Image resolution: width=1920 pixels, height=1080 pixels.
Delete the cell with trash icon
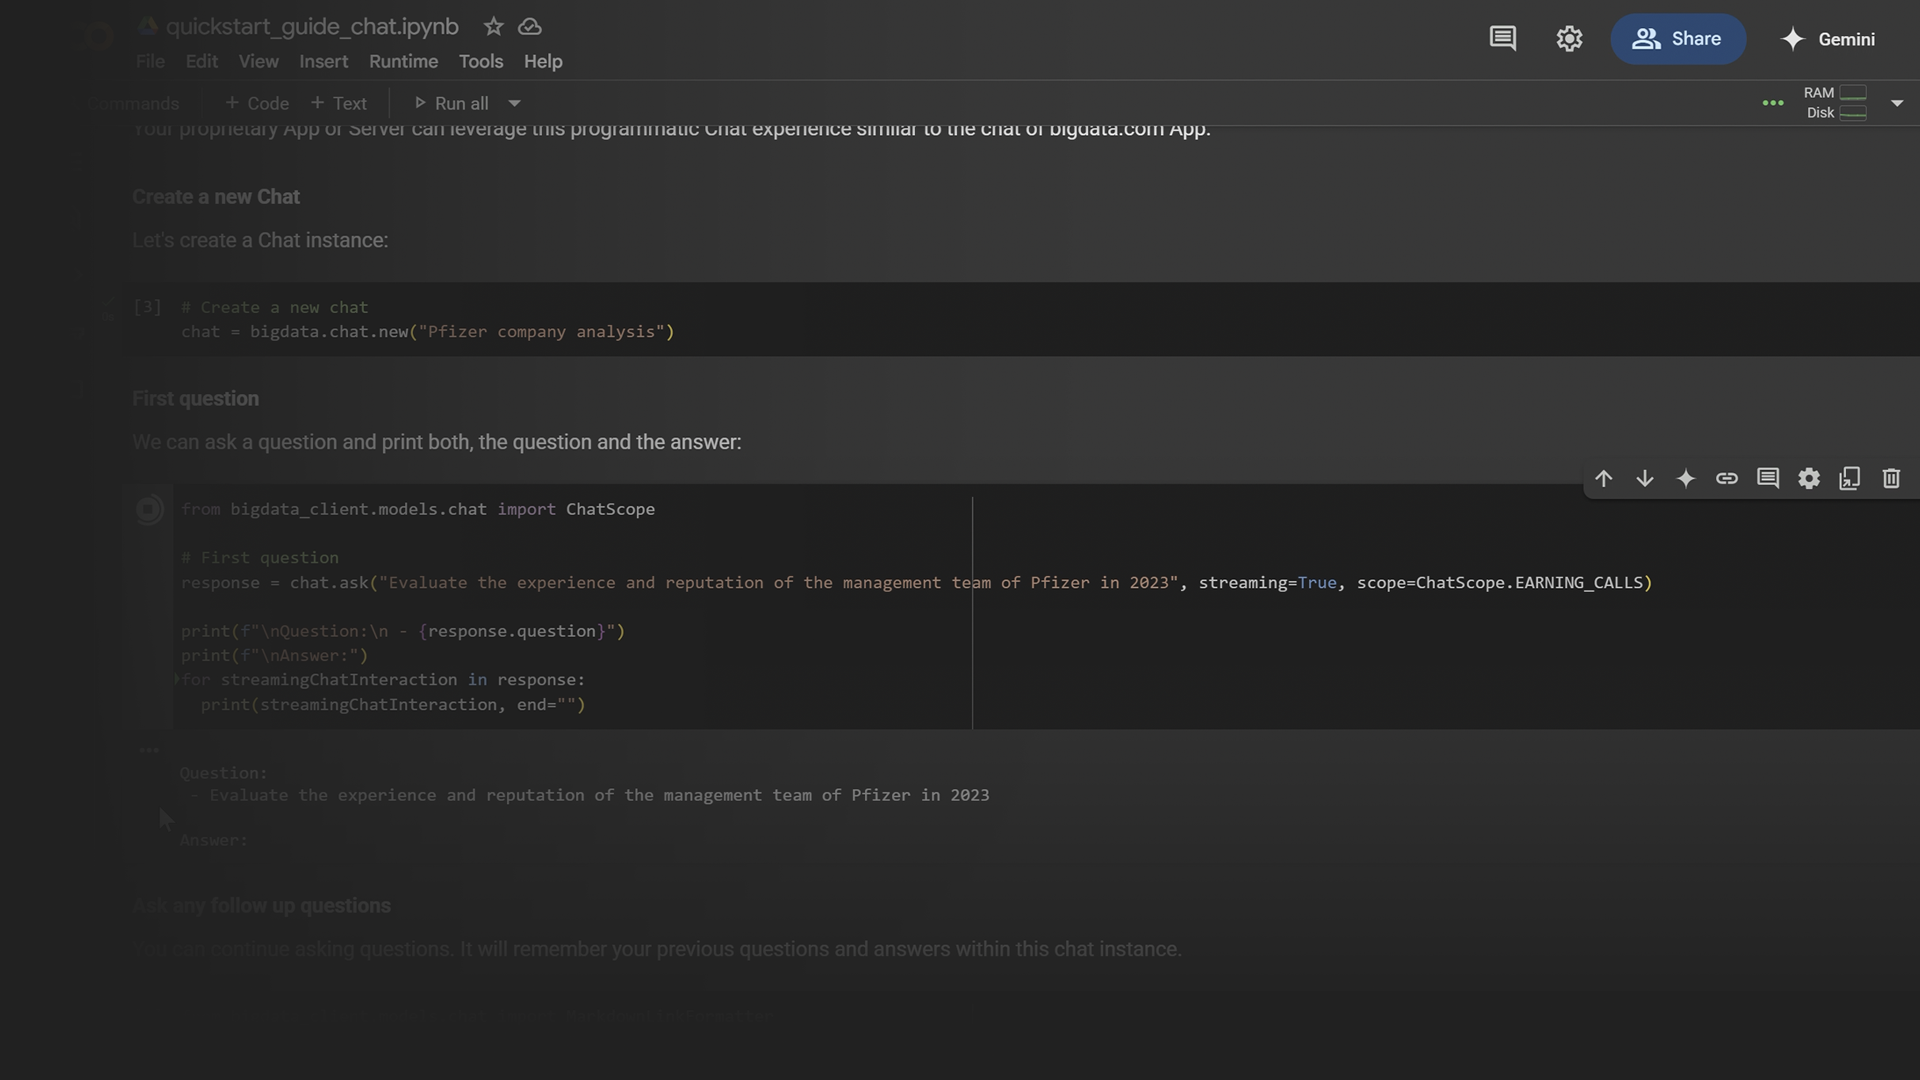click(x=1890, y=479)
